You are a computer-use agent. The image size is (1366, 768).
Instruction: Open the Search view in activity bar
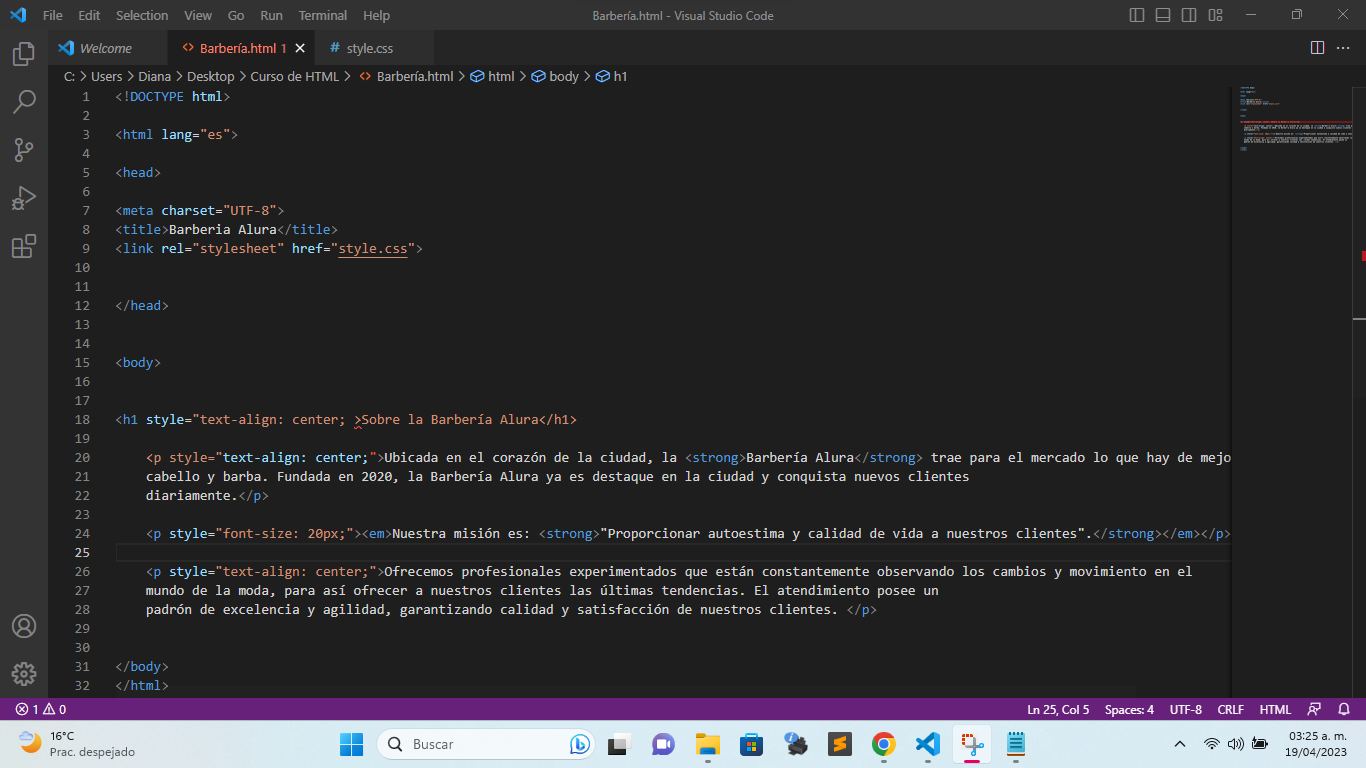24,102
